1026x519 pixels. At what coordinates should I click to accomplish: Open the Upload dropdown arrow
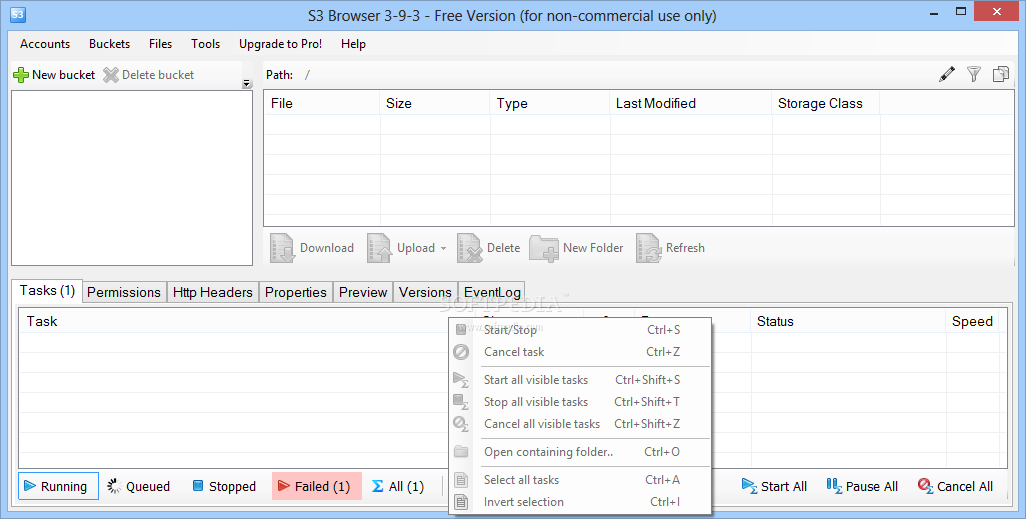(443, 249)
